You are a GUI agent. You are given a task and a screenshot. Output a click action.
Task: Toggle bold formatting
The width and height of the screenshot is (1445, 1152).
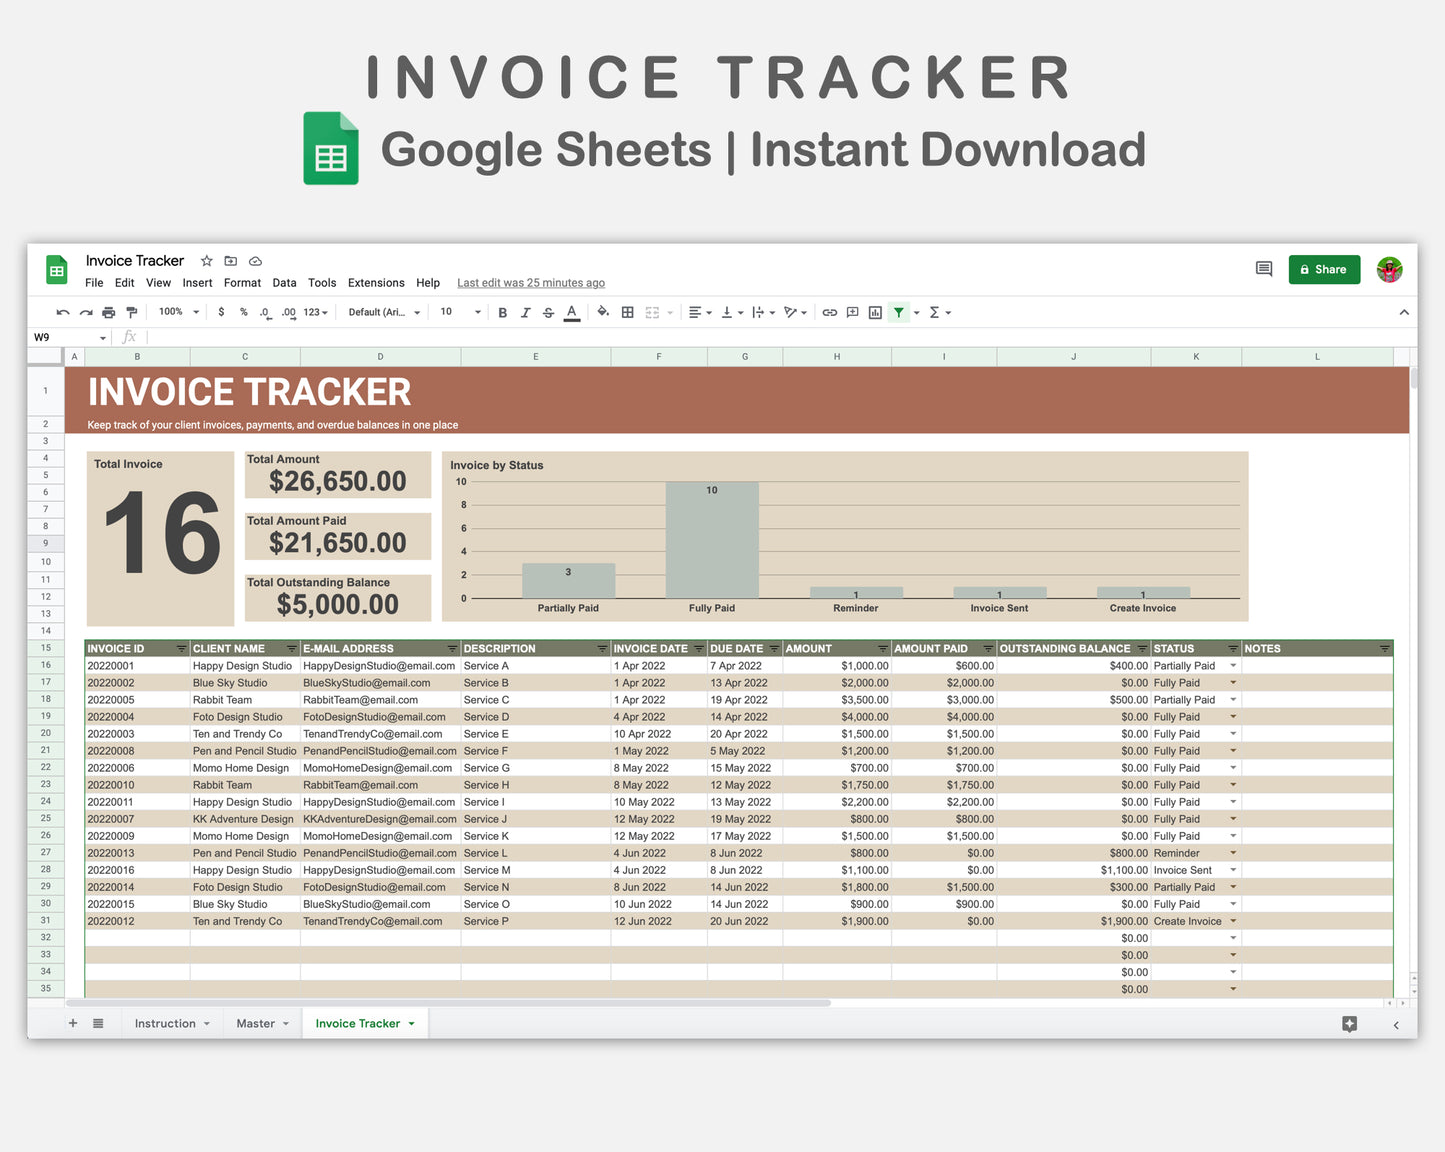click(x=503, y=312)
